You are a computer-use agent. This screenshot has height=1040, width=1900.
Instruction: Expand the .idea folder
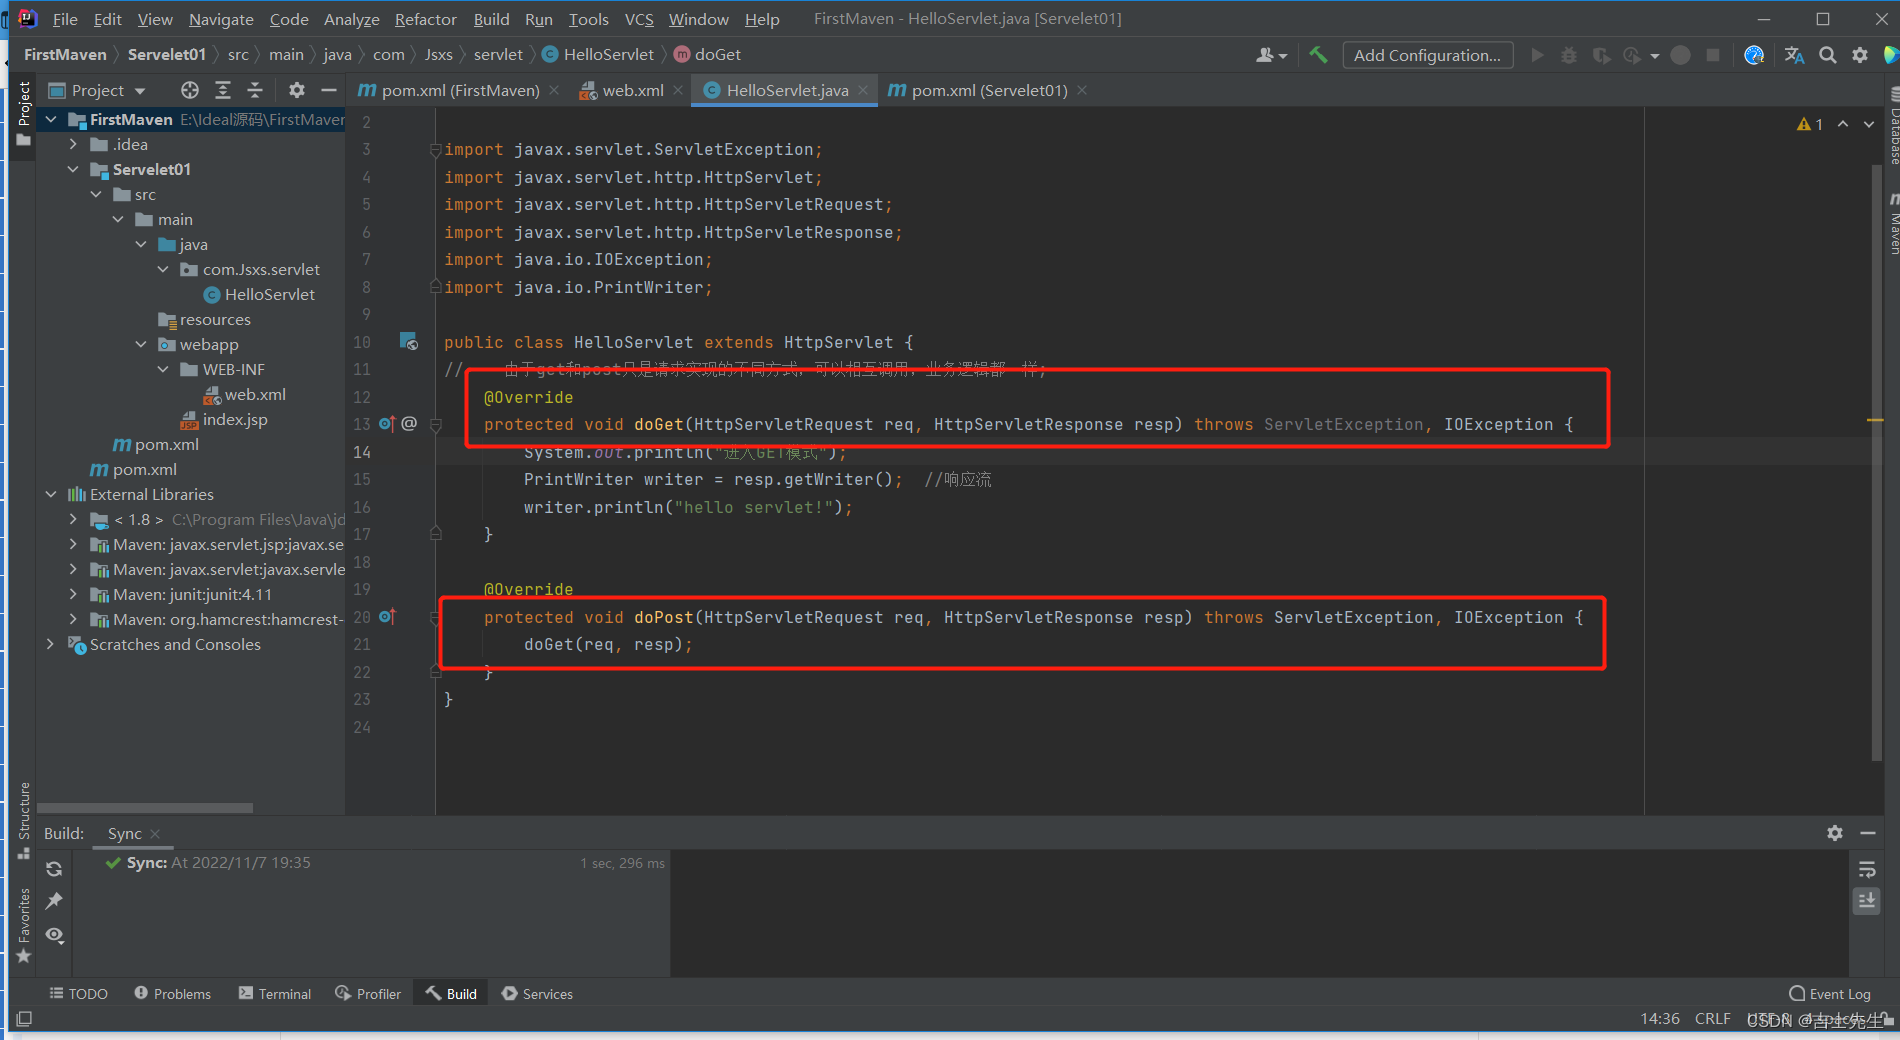73,144
